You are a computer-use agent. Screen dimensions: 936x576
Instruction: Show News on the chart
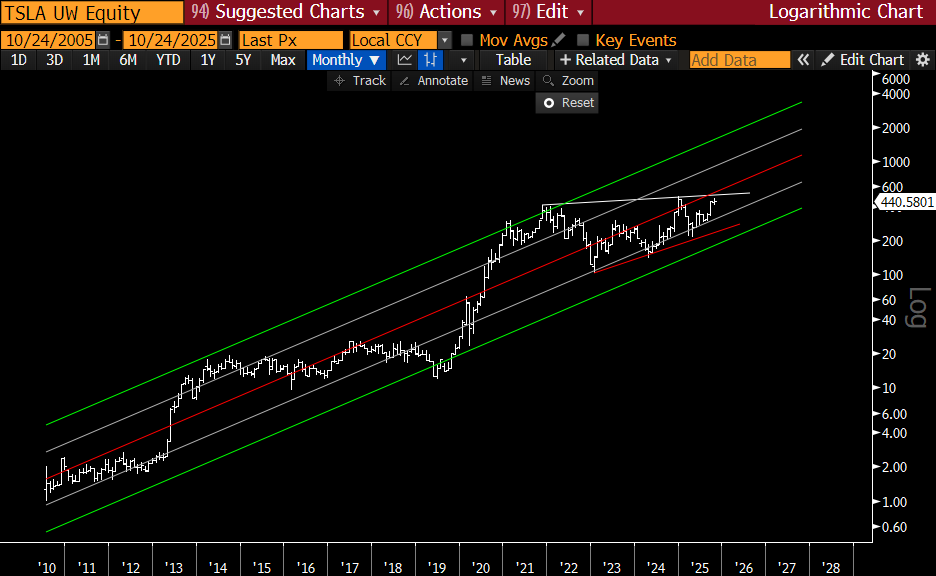[x=506, y=81]
